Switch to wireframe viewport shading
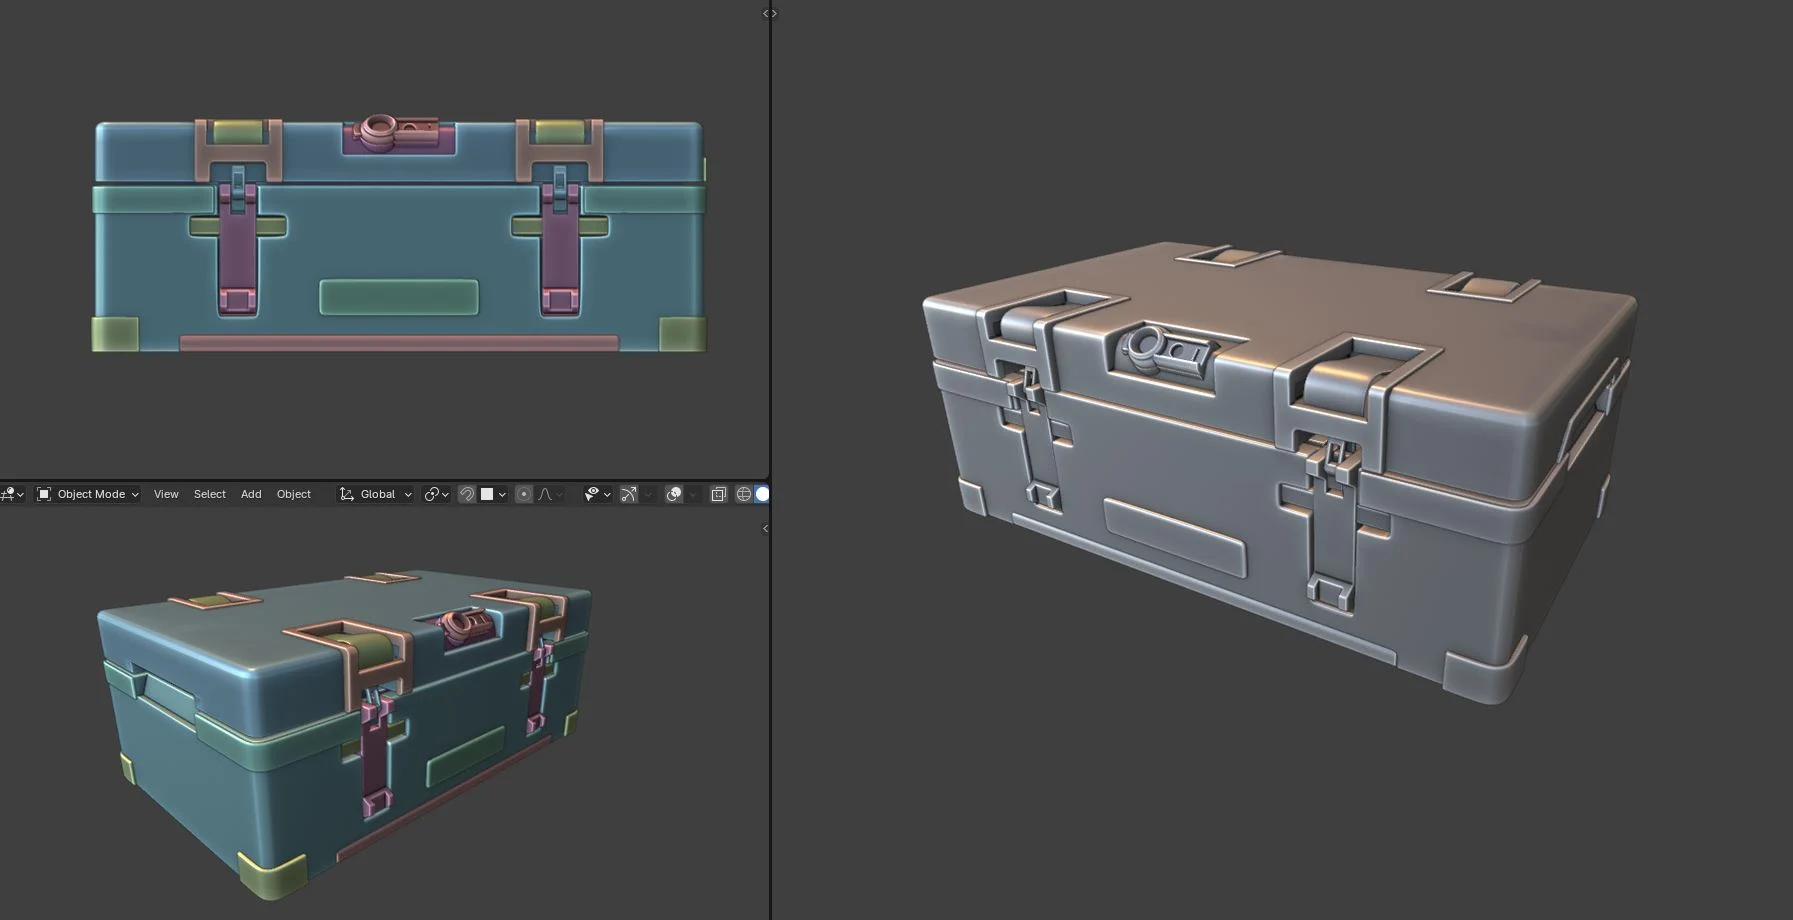This screenshot has height=920, width=1793. [x=743, y=494]
